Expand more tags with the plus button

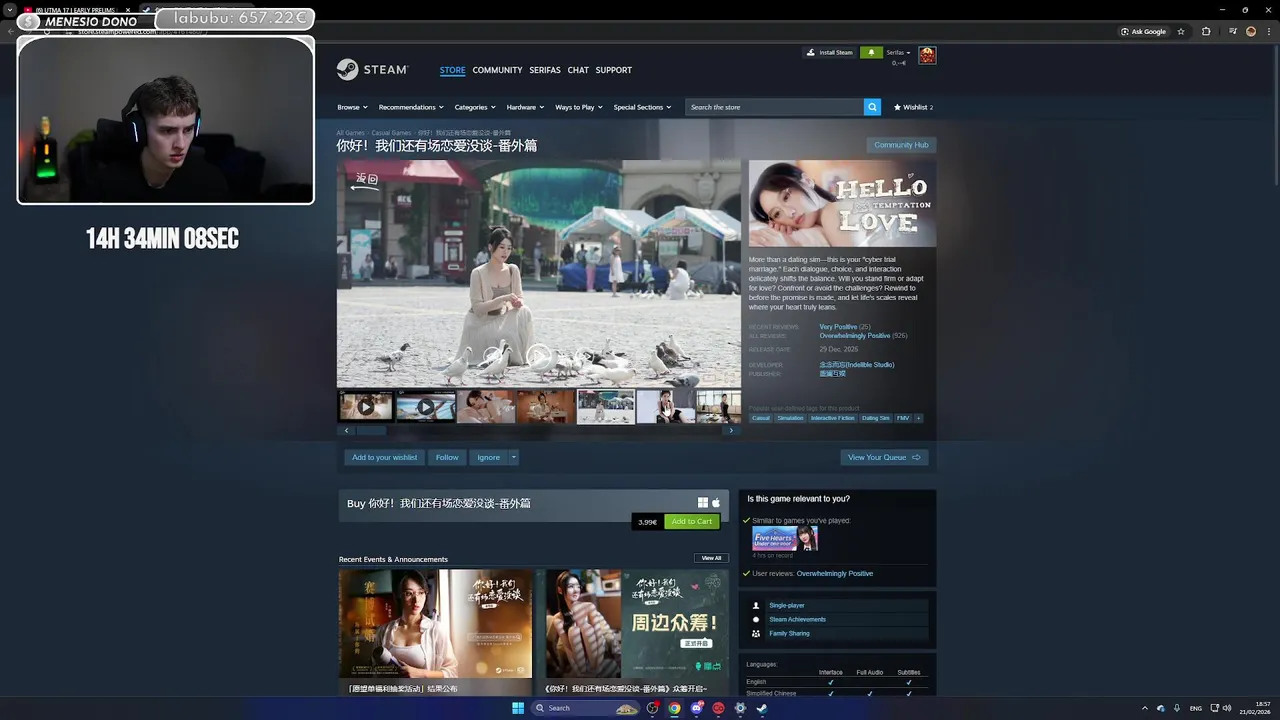(918, 418)
